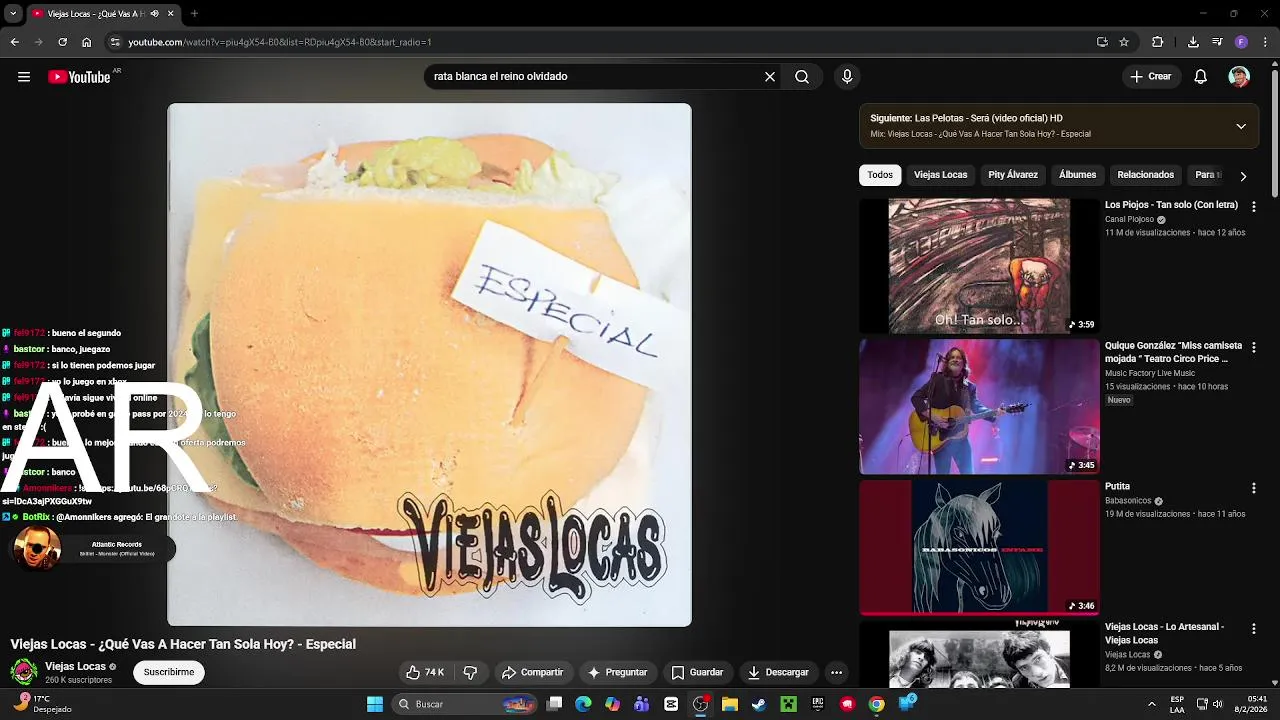Dislike the video with thumbs-down
Image resolution: width=1280 pixels, height=720 pixels.
tap(470, 672)
